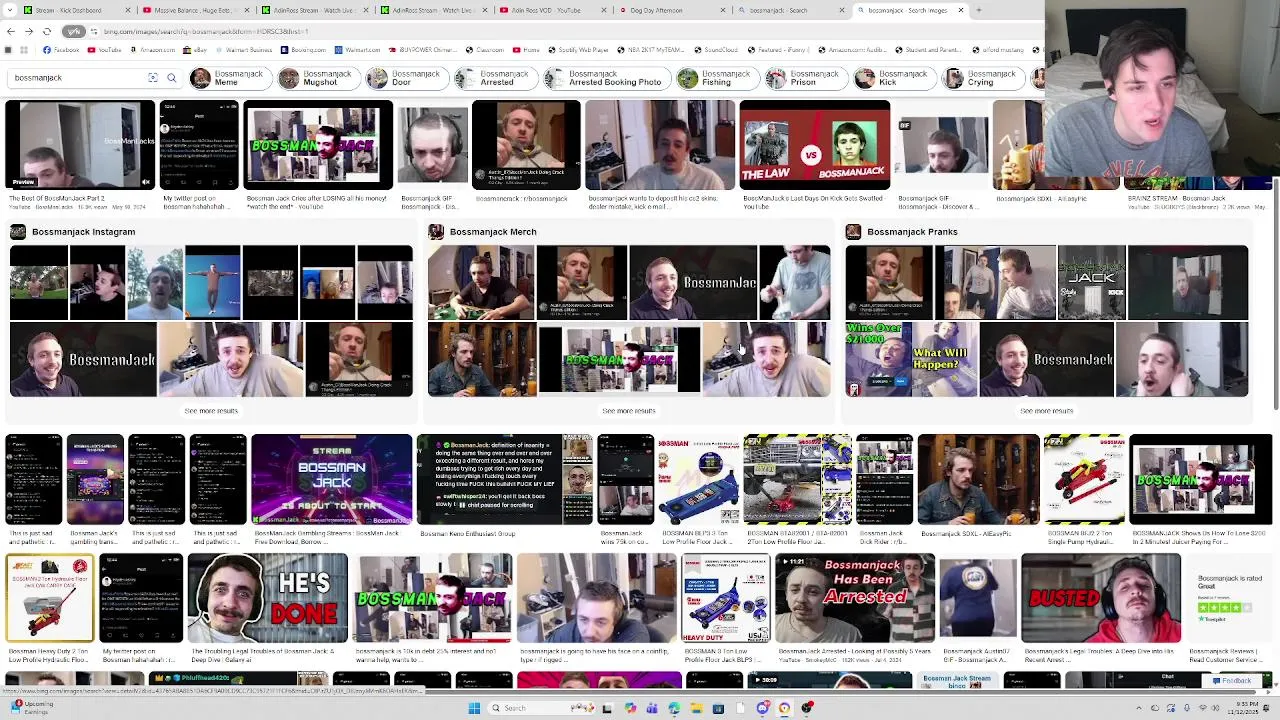This screenshot has height=720, width=1280.
Task: See more results under Bossmanjack Instagram
Action: 211,411
